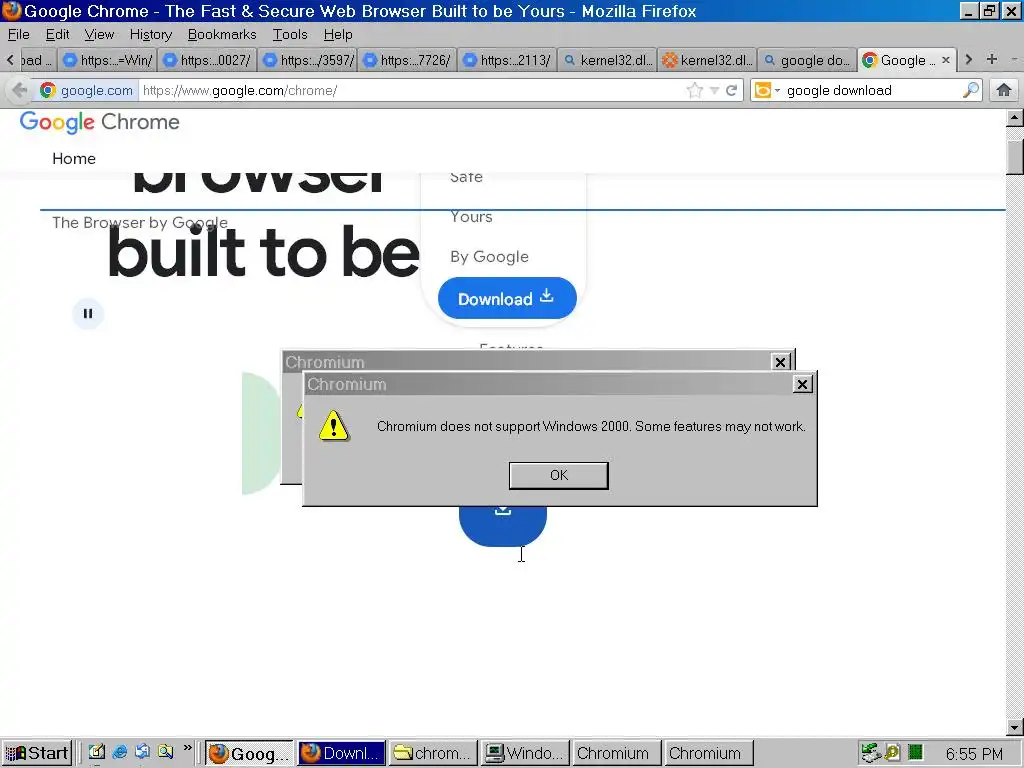The width and height of the screenshot is (1024, 768).
Task: Open the View menu in Firefox
Action: tap(99, 34)
